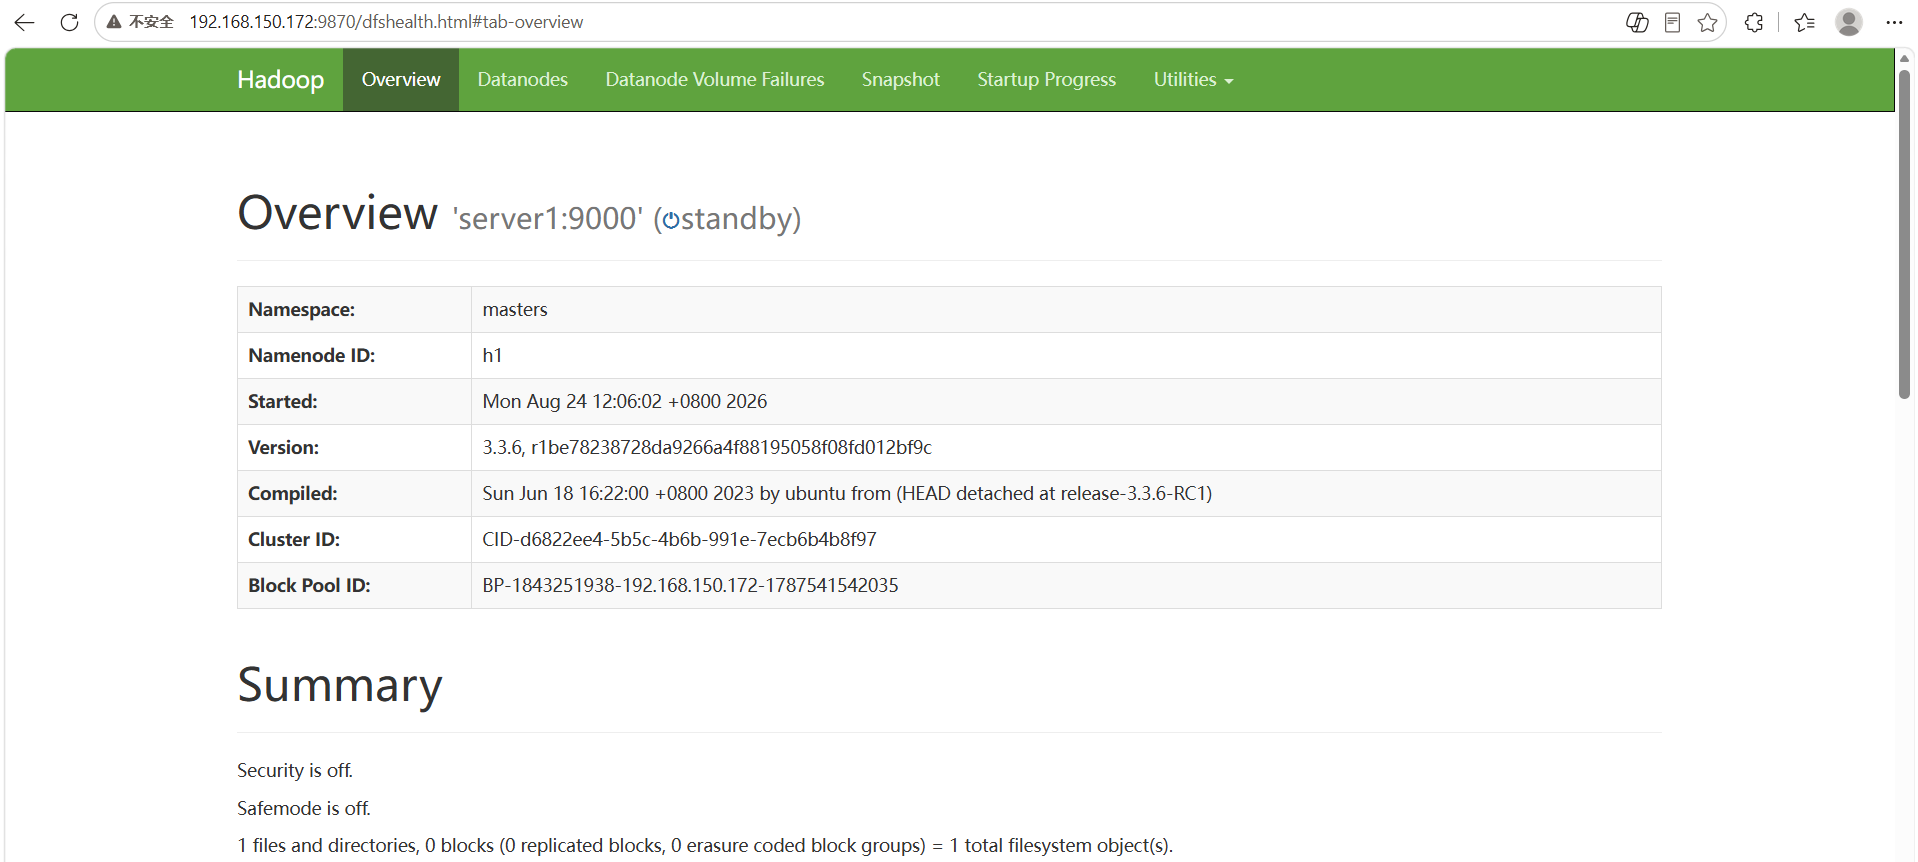
Task: Click the 'Security is off.' line
Action: 295,771
